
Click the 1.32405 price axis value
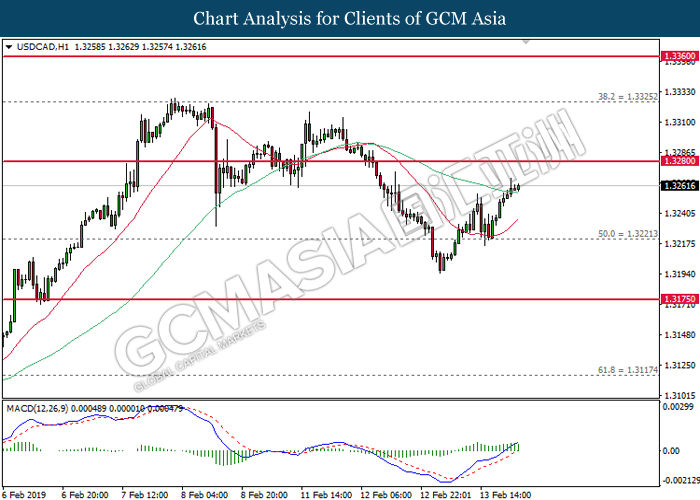point(680,213)
